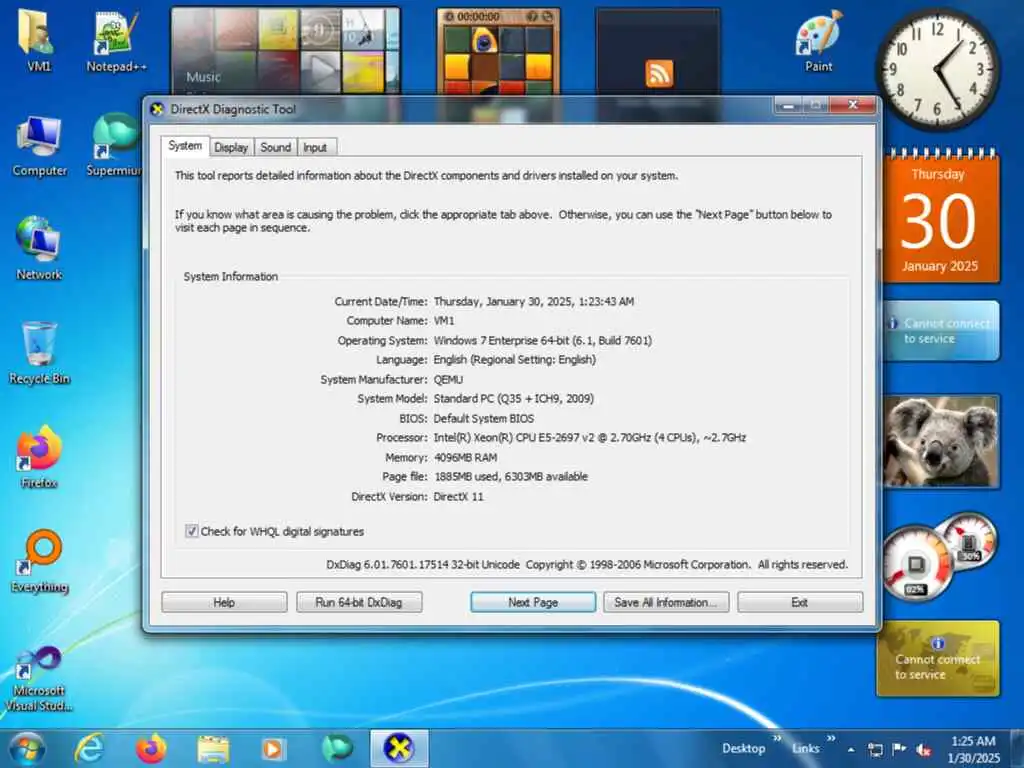Open Supermium from the taskbar
The height and width of the screenshot is (768, 1024).
(x=337, y=748)
